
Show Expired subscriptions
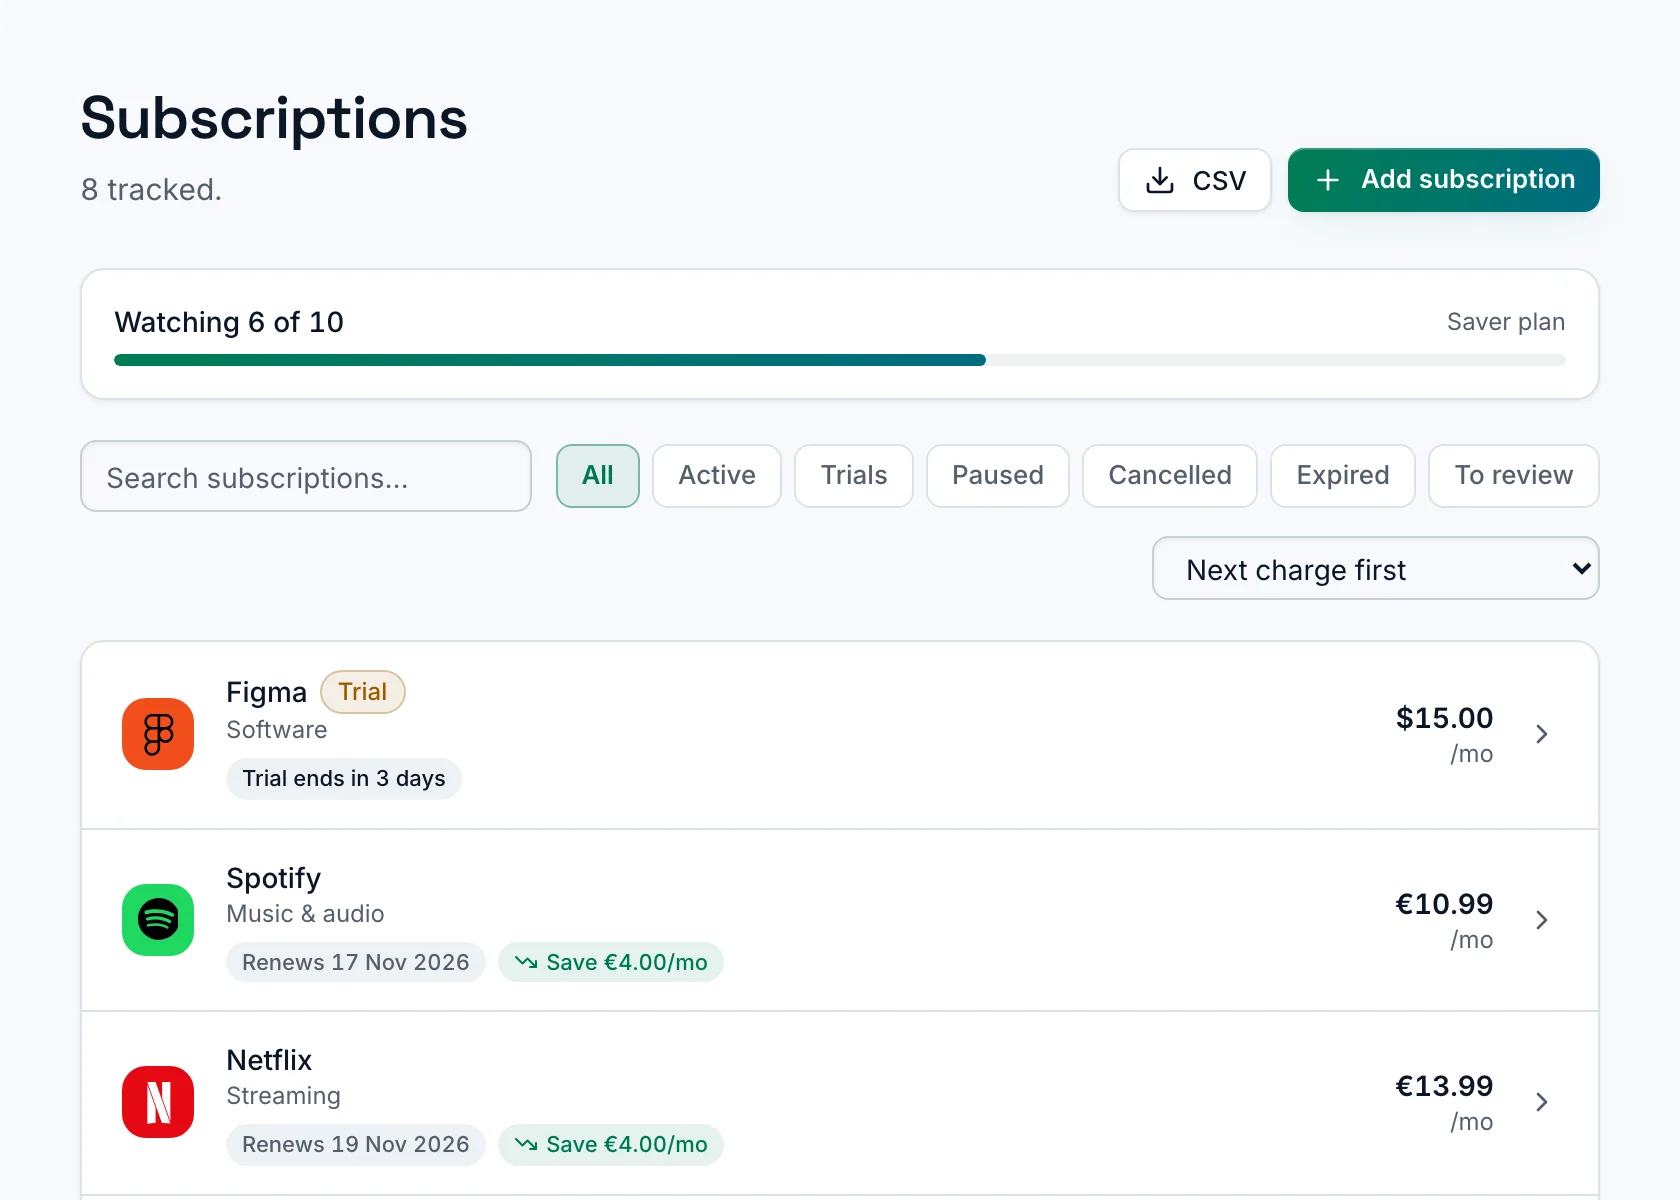[1343, 476]
